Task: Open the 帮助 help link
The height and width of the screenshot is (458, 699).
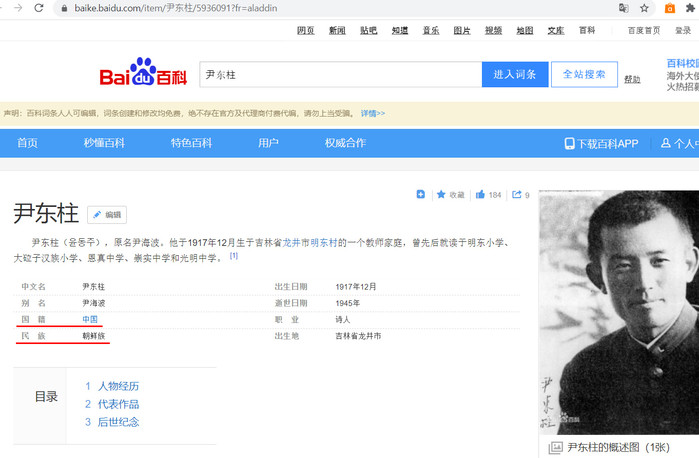Action: click(632, 79)
